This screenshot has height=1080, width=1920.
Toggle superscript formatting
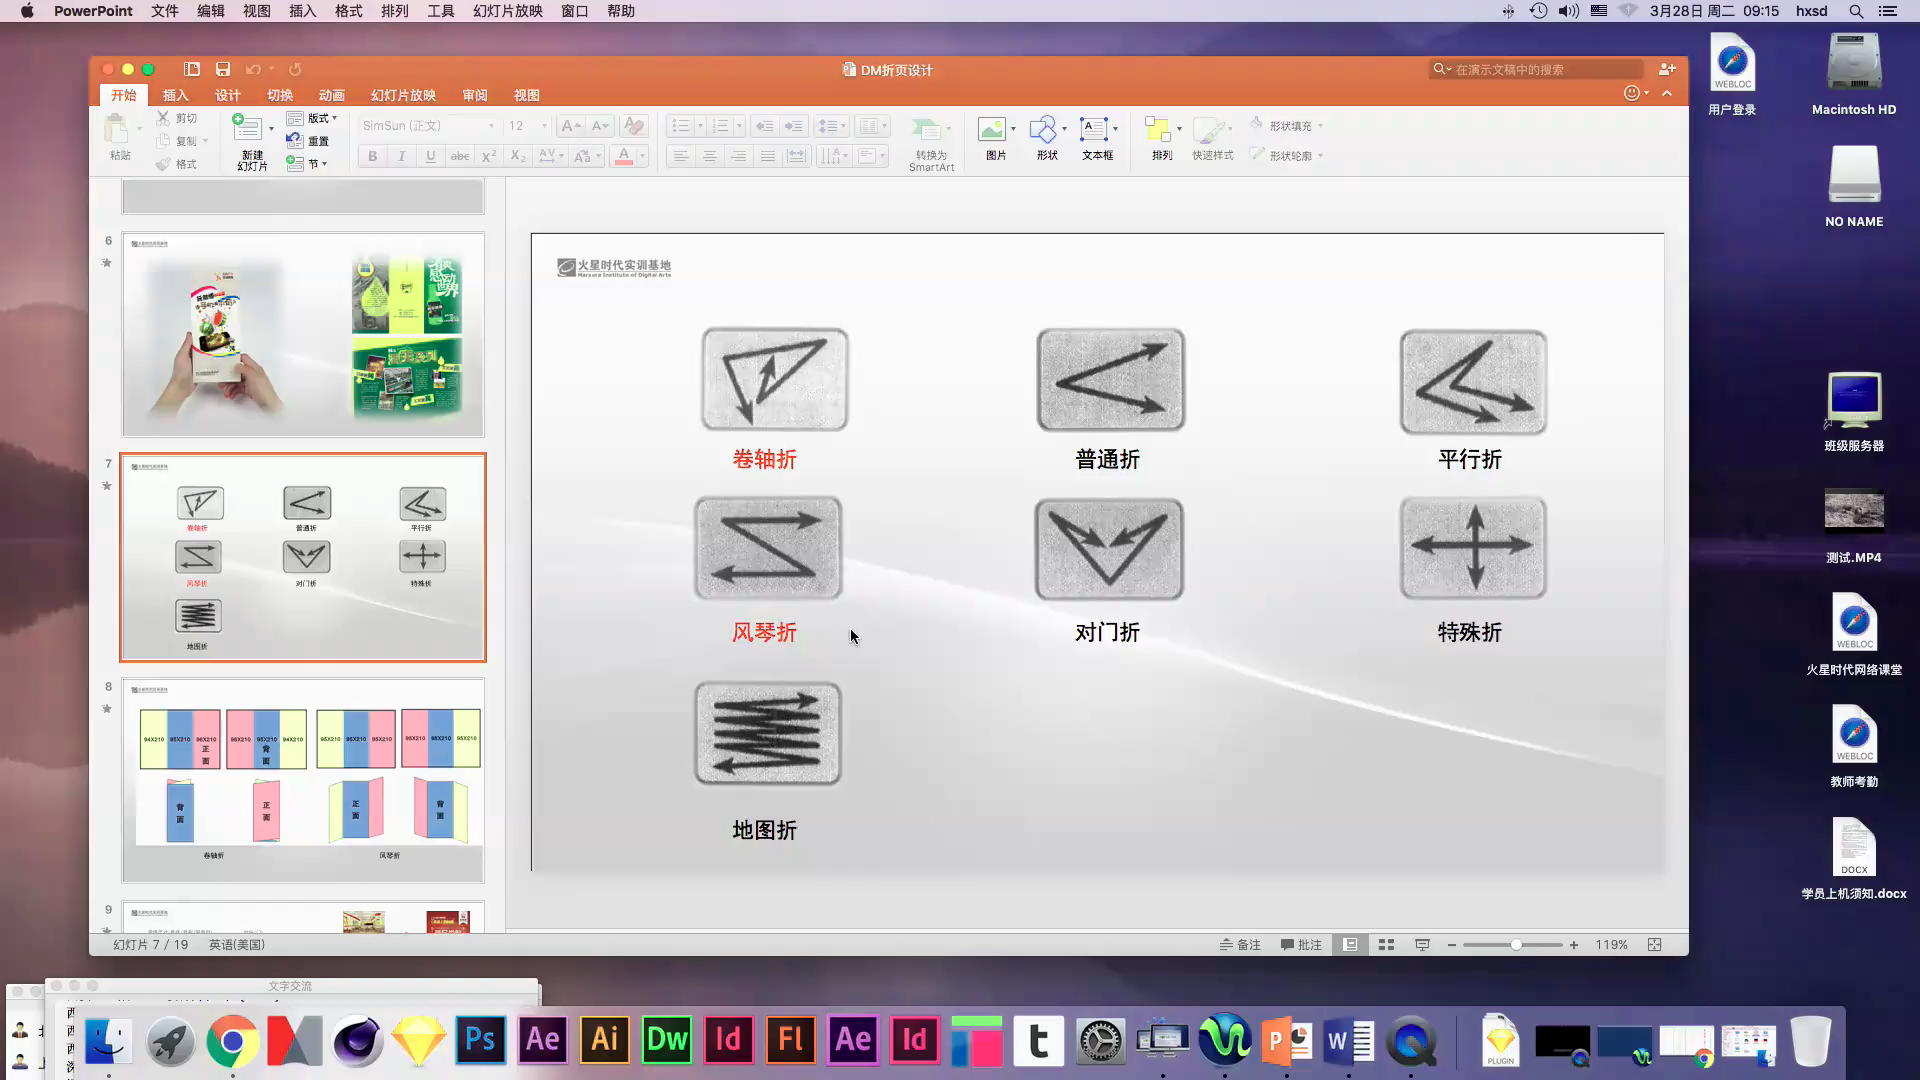pyautogui.click(x=489, y=156)
